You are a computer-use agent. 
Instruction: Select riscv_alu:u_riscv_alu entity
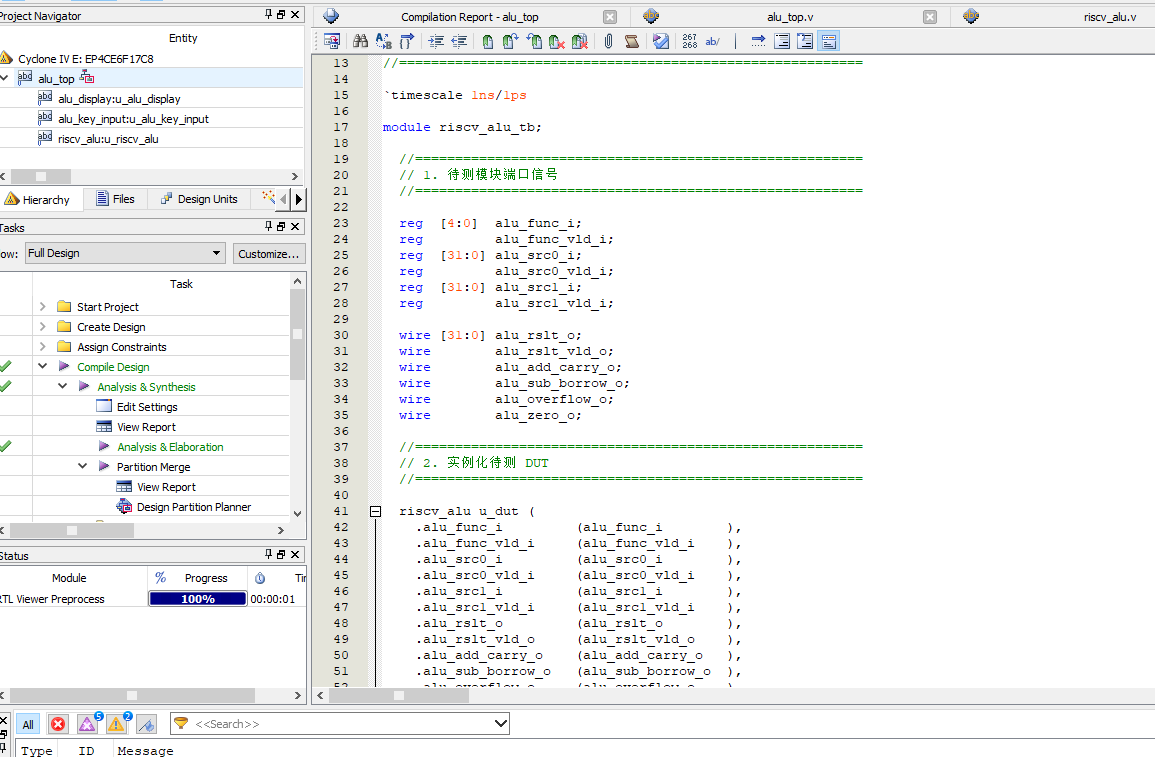click(108, 138)
